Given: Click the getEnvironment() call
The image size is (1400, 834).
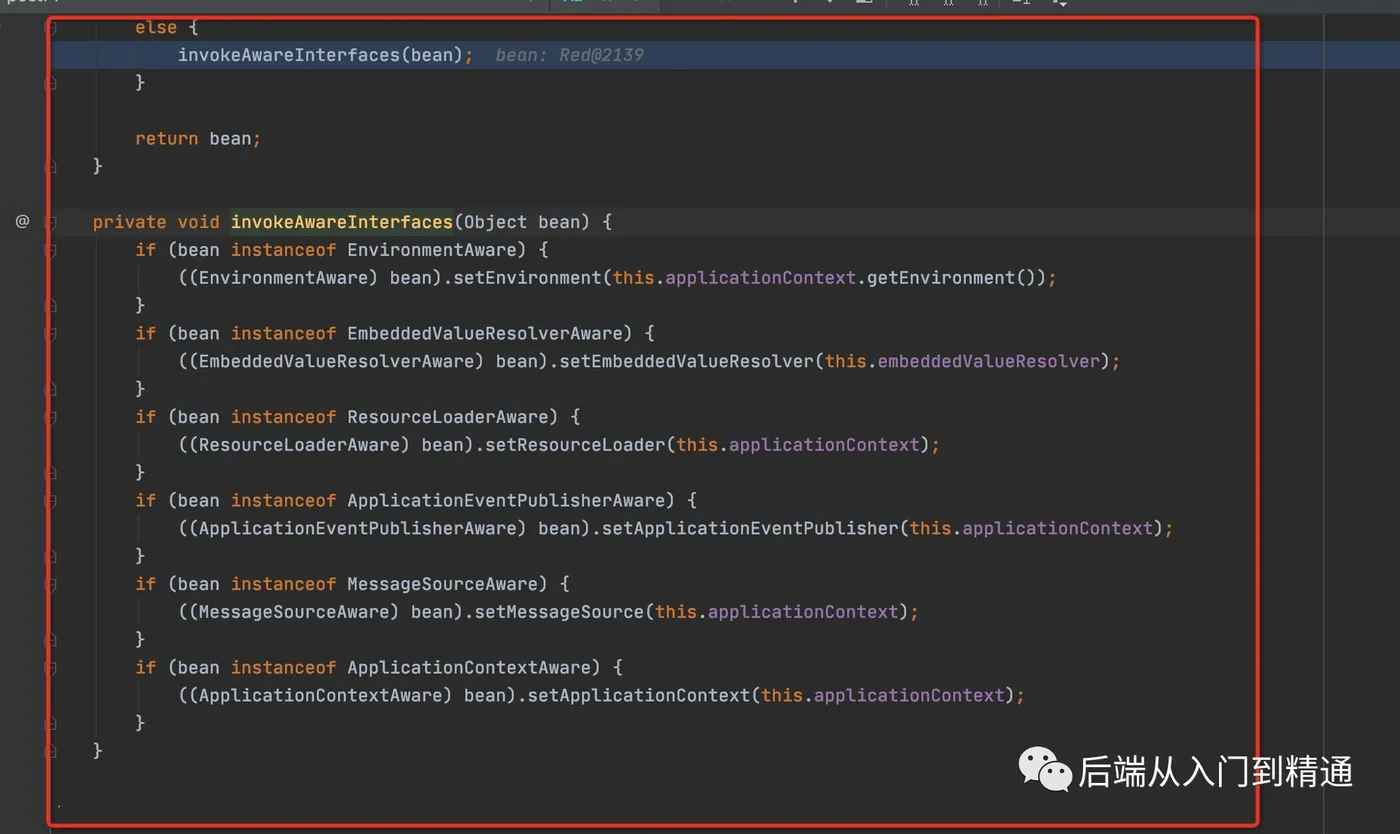Looking at the screenshot, I should pos(951,278).
